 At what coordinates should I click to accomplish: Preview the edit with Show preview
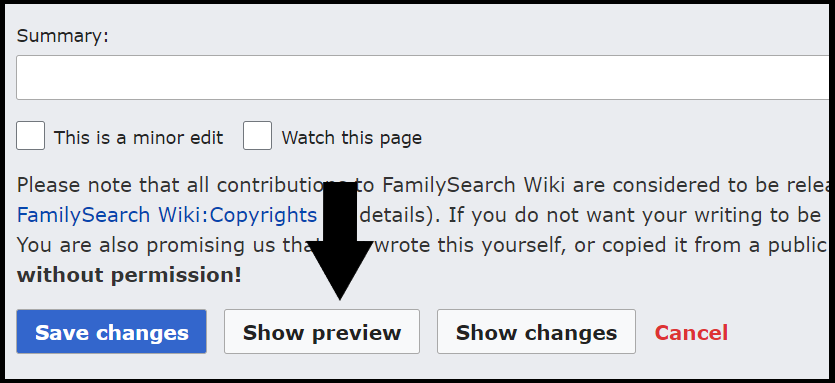(322, 332)
